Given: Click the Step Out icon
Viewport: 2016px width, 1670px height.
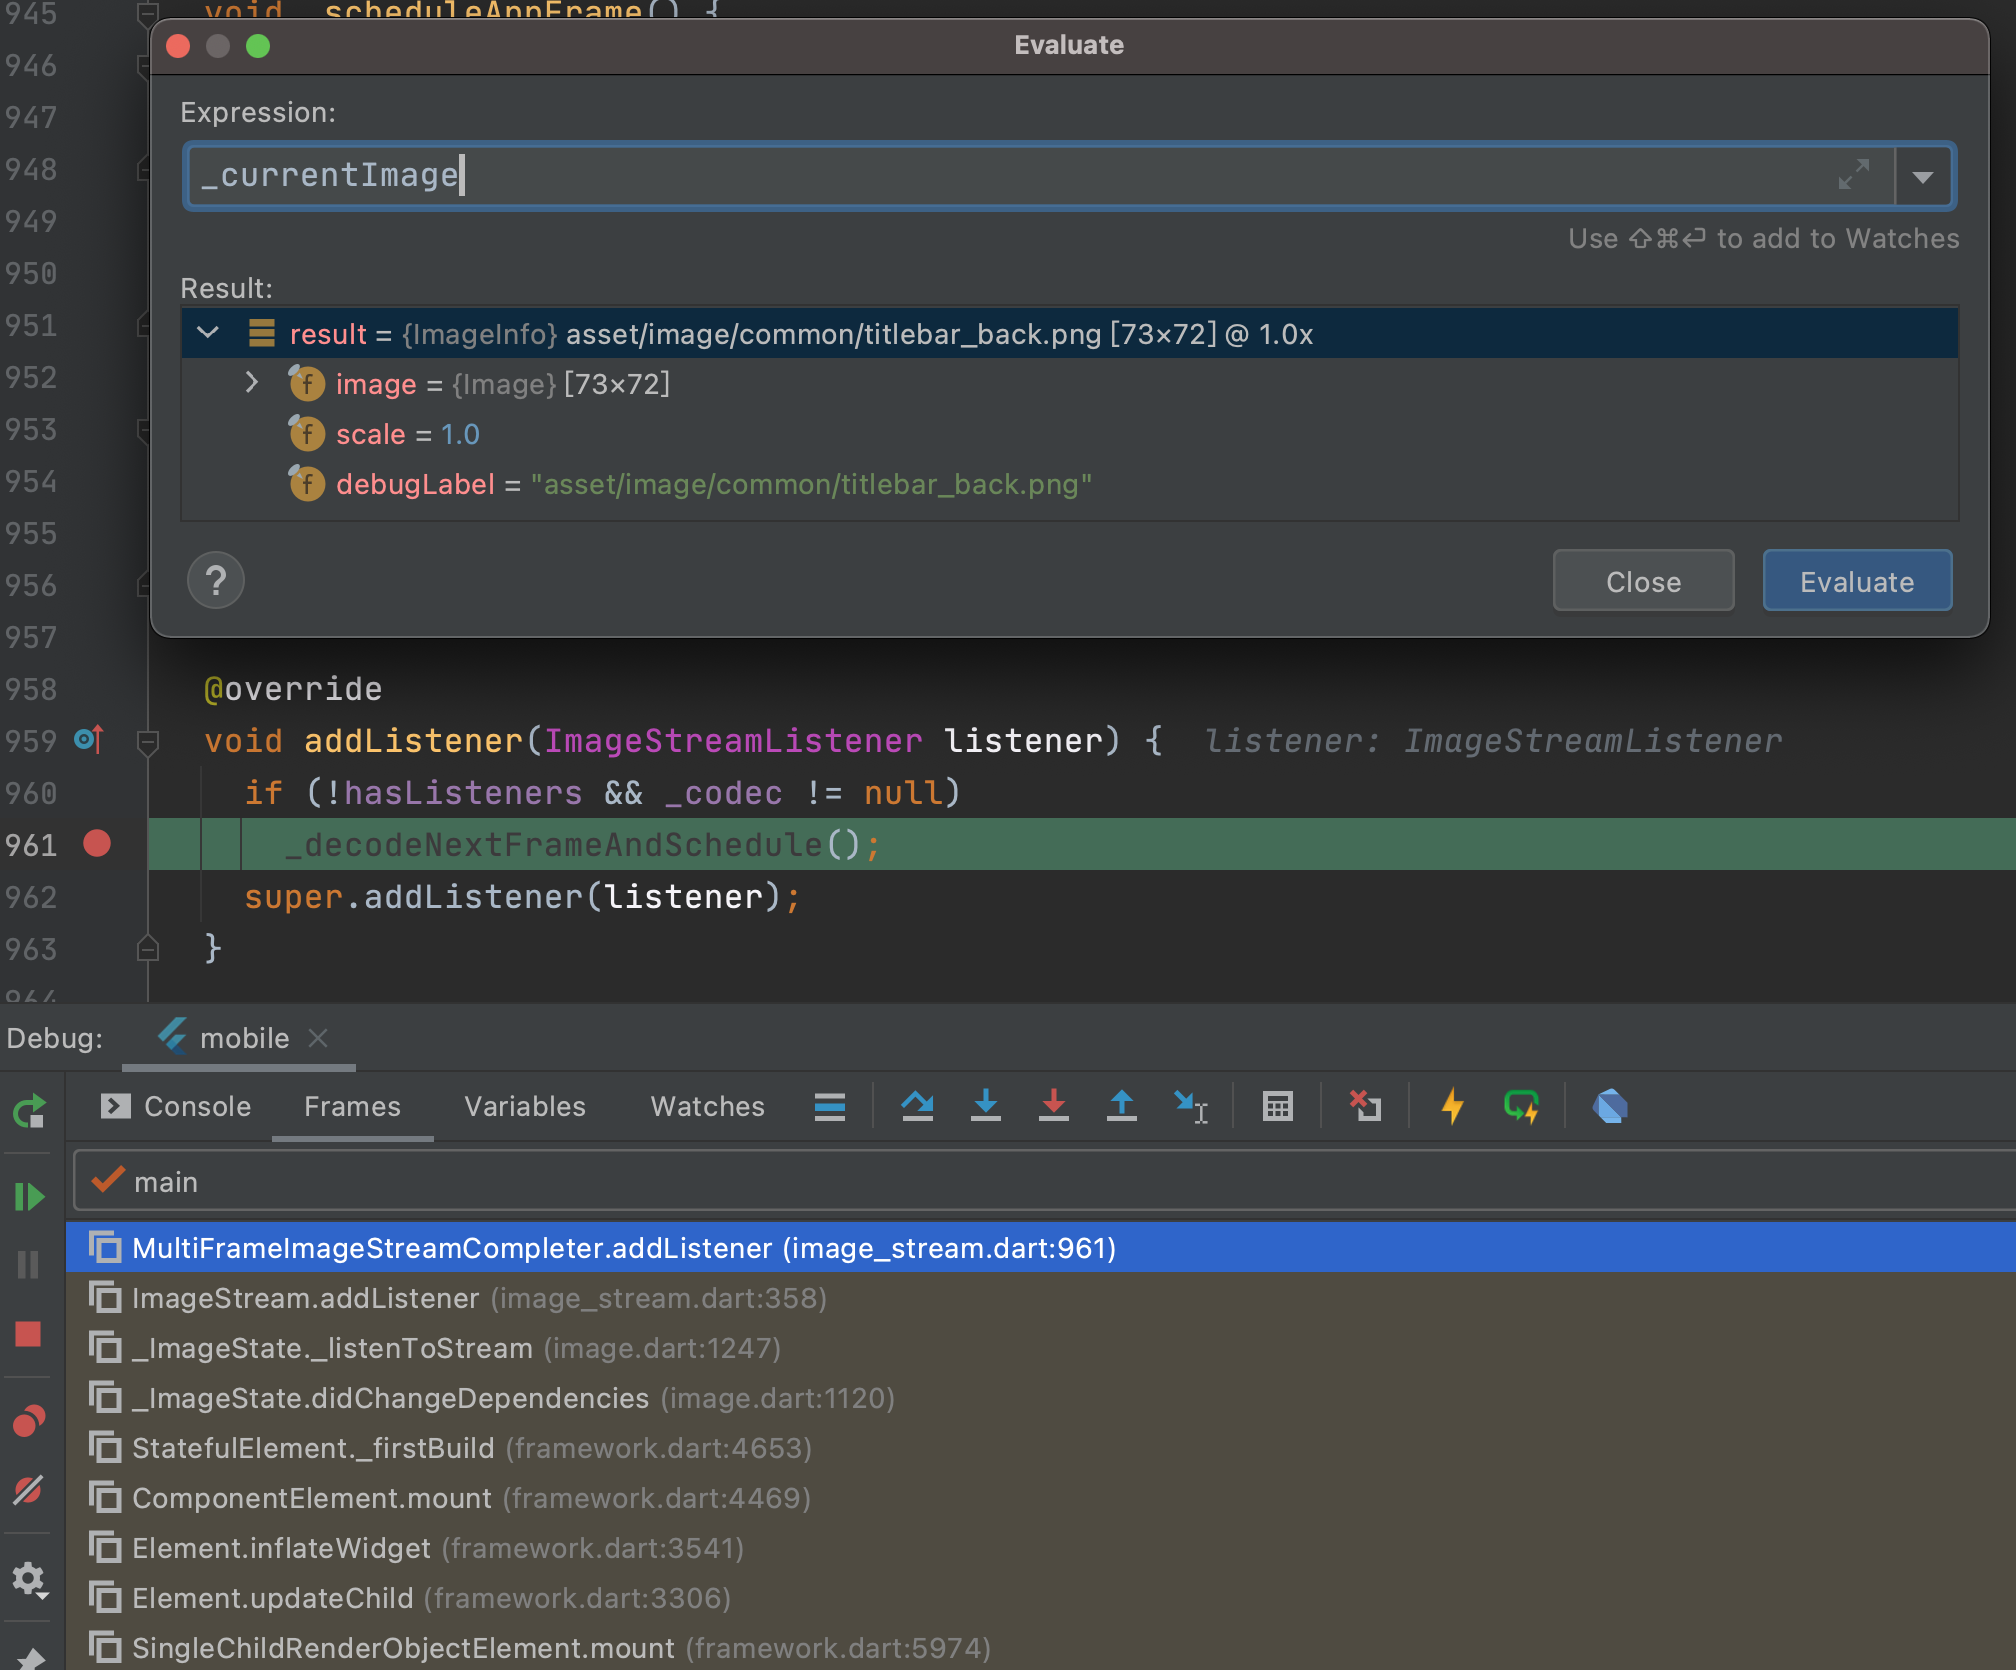Looking at the screenshot, I should (x=1121, y=1106).
